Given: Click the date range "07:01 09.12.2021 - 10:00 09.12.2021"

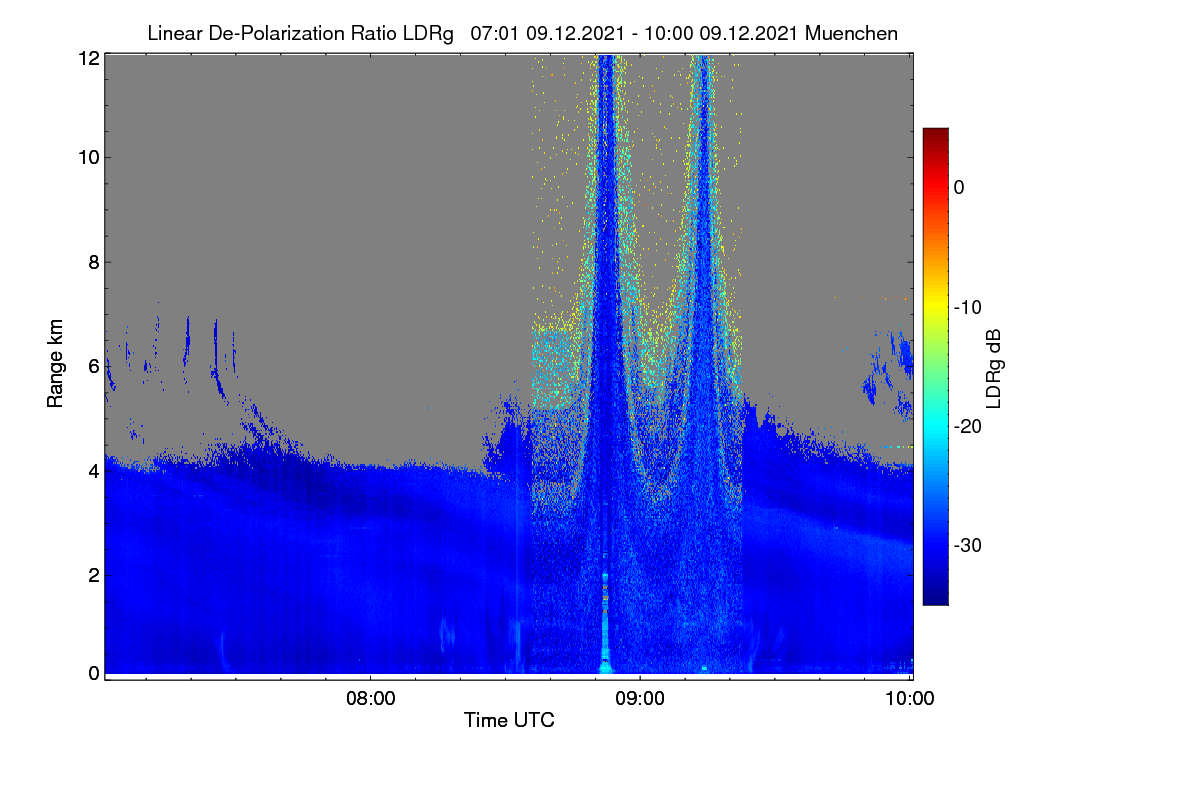Looking at the screenshot, I should pyautogui.click(x=633, y=34).
